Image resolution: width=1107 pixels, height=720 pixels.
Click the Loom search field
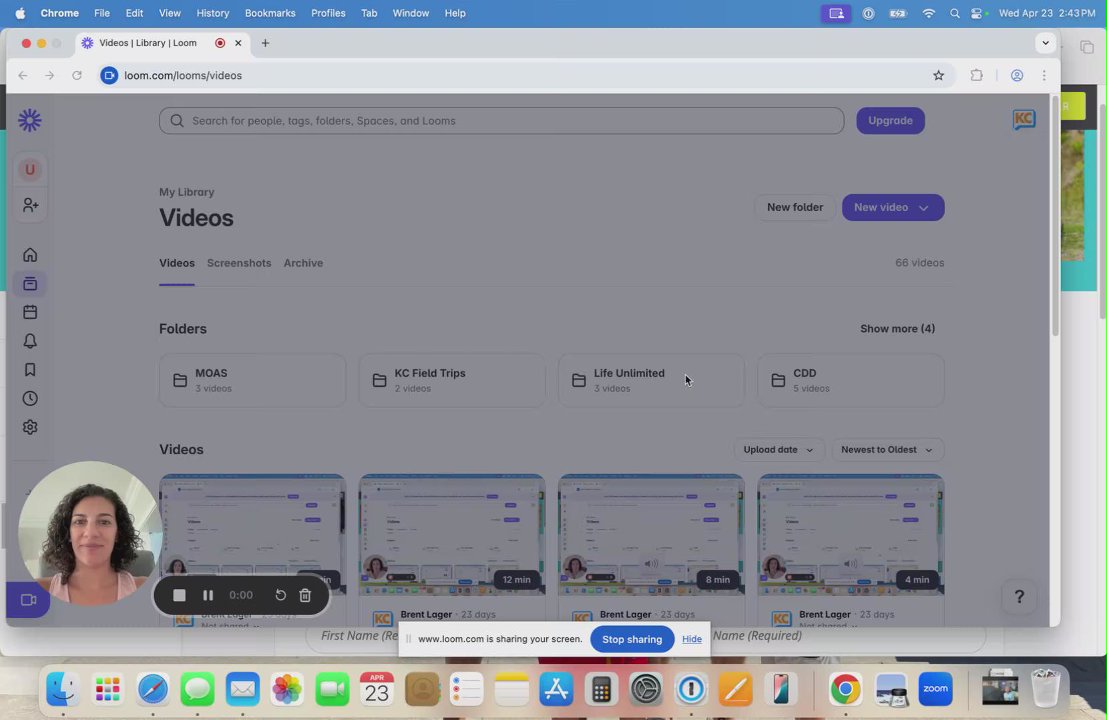[501, 121]
